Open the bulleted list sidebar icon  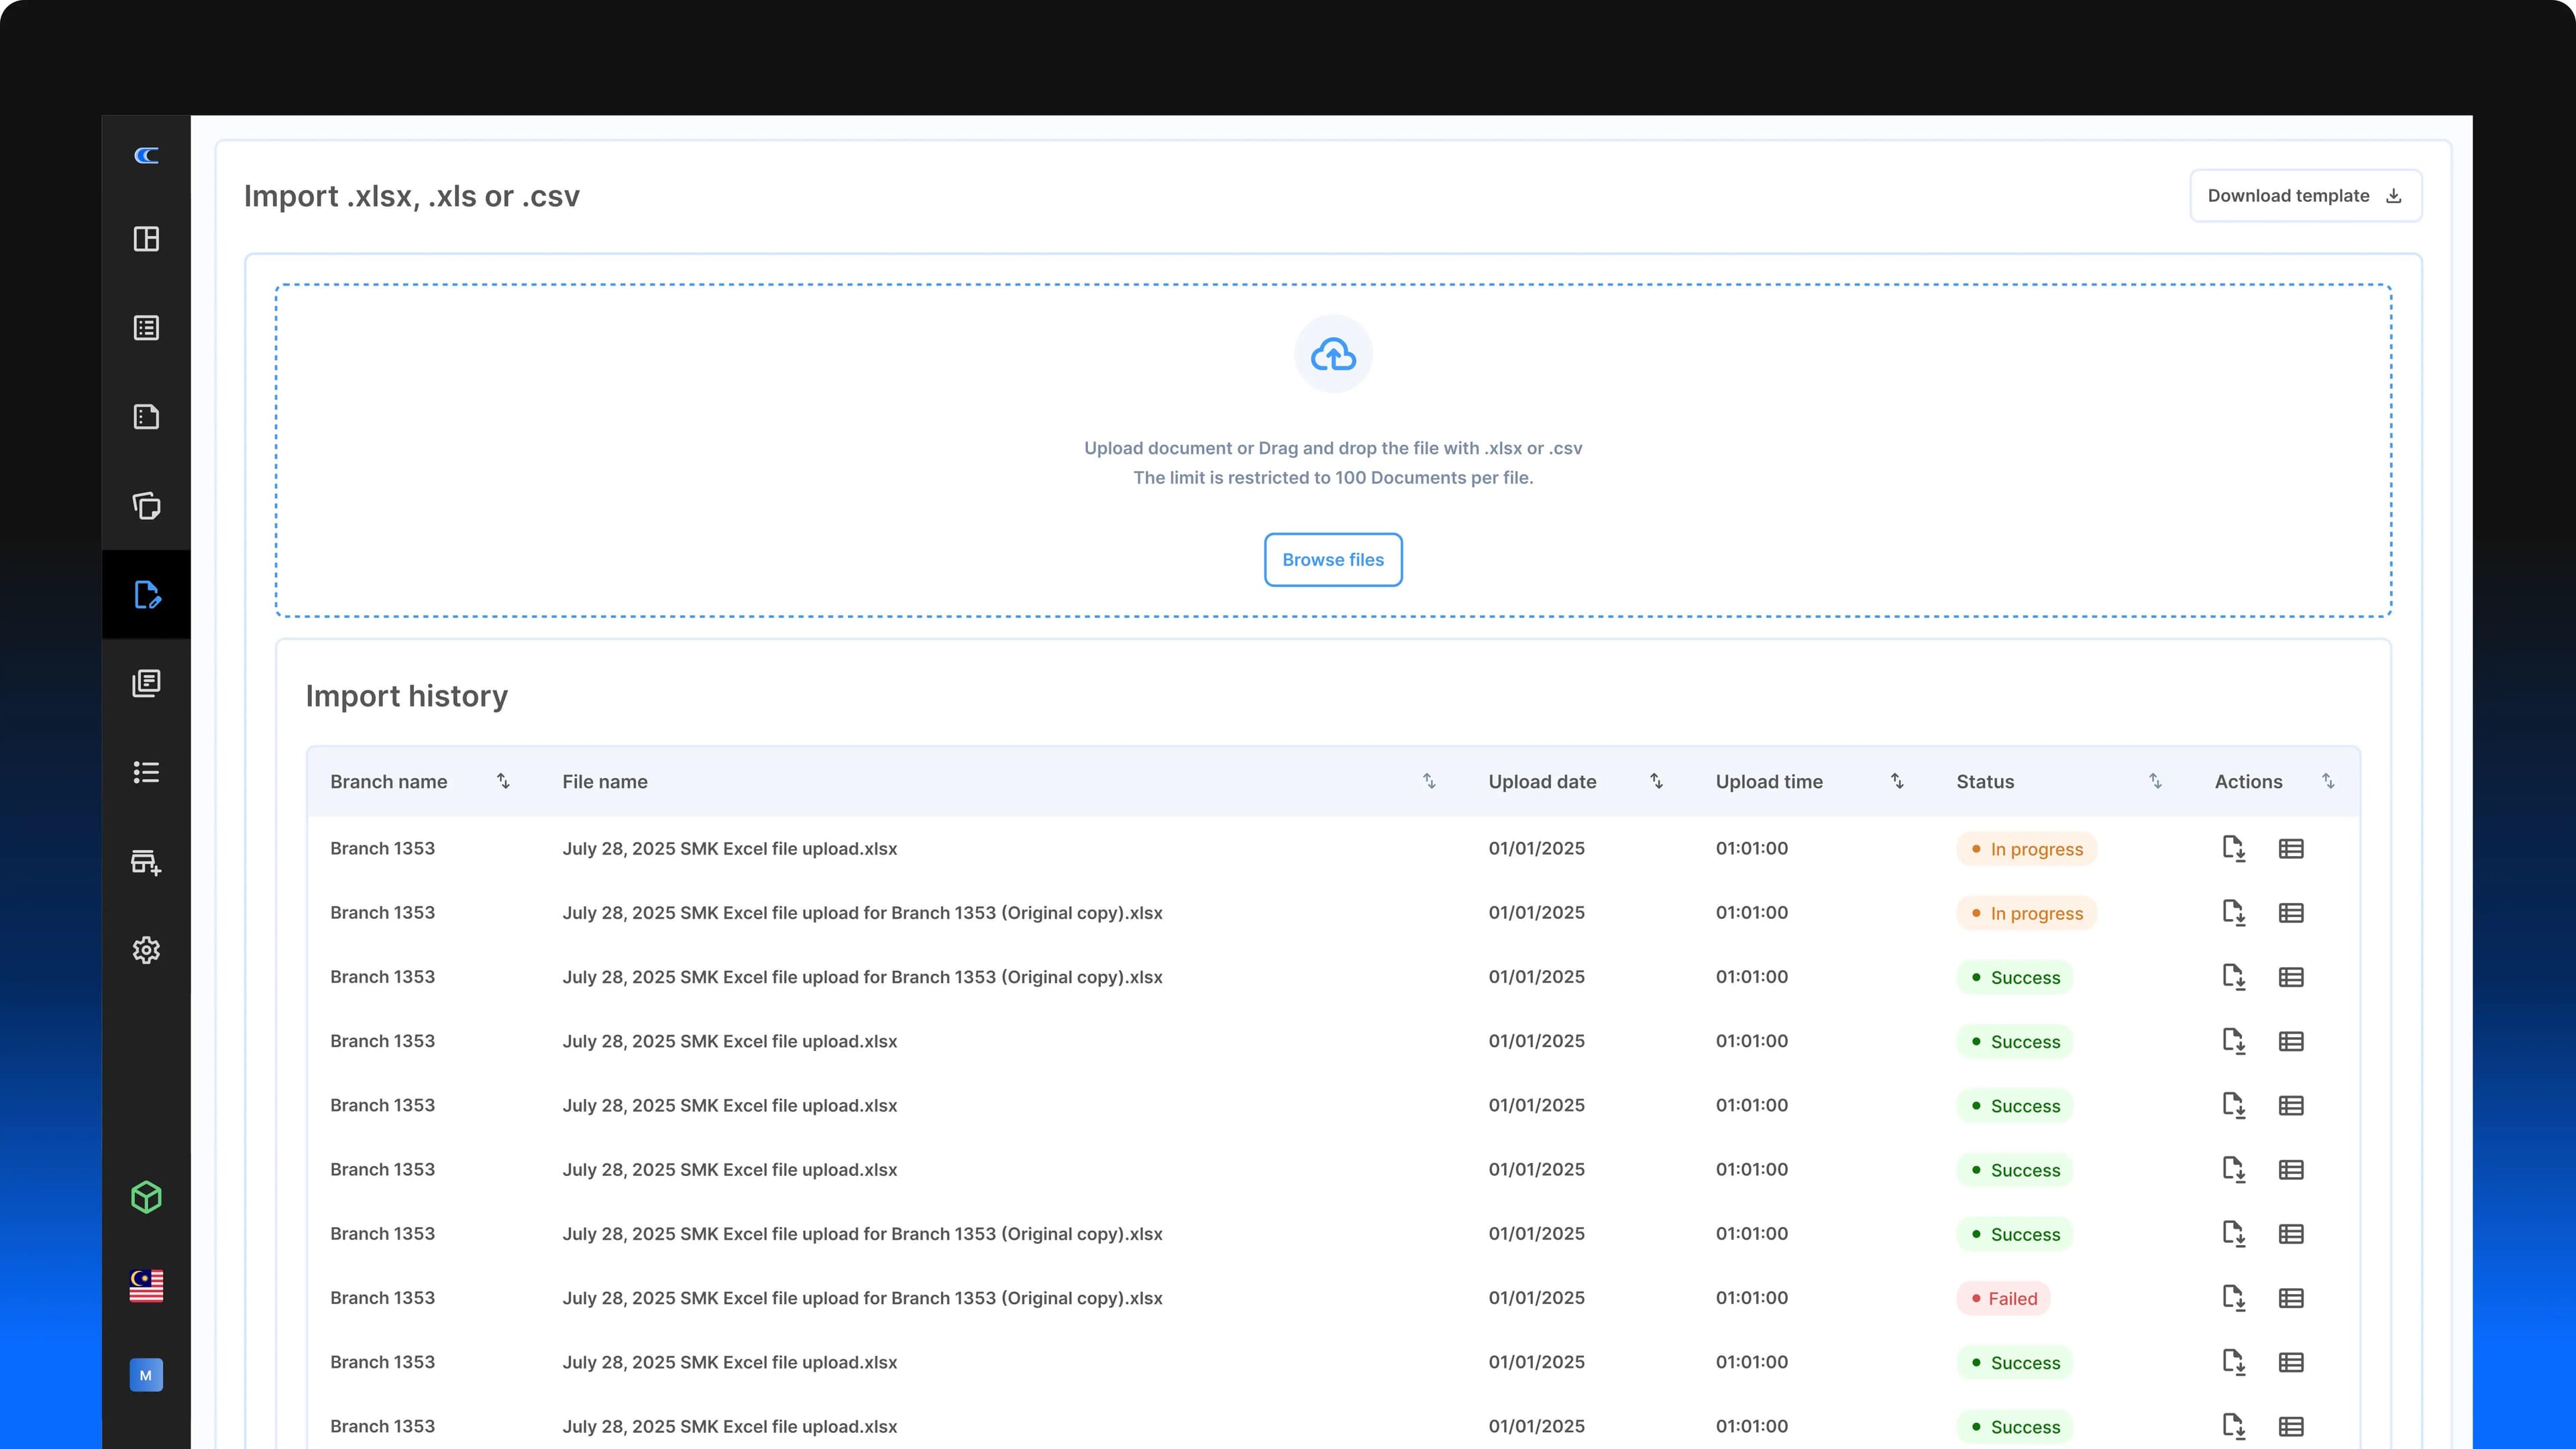click(146, 772)
